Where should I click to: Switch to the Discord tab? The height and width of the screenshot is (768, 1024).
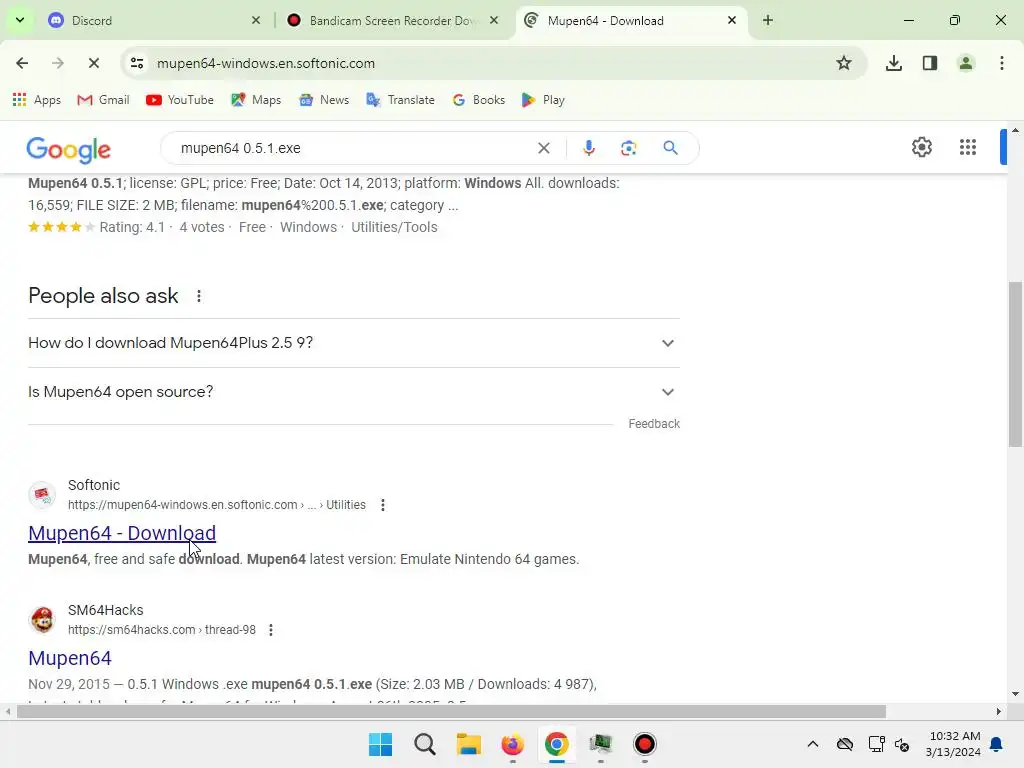click(x=155, y=20)
